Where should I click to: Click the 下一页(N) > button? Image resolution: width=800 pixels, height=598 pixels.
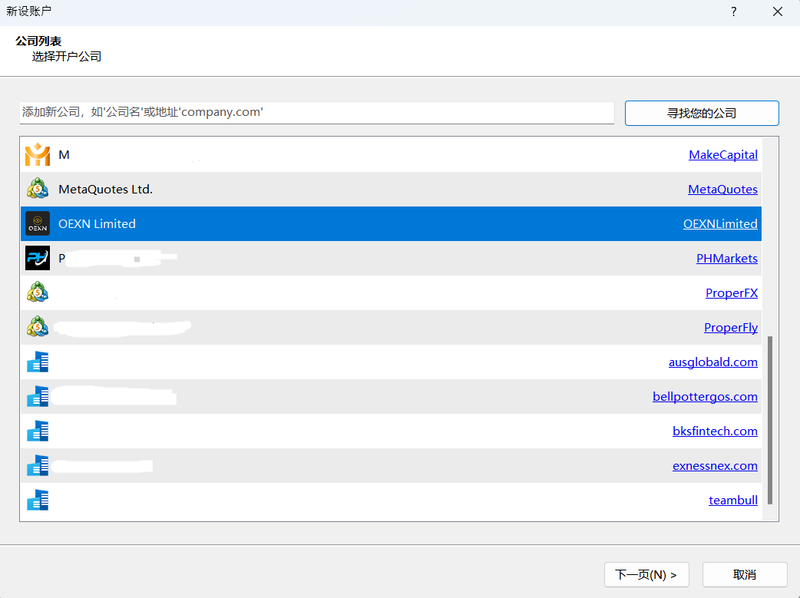646,575
